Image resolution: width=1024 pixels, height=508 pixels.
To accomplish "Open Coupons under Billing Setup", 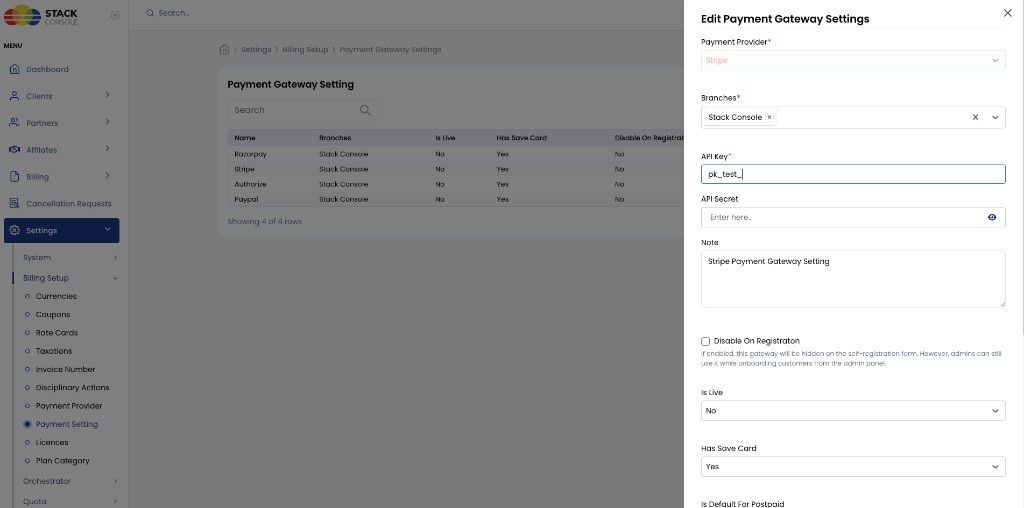I will (53, 315).
